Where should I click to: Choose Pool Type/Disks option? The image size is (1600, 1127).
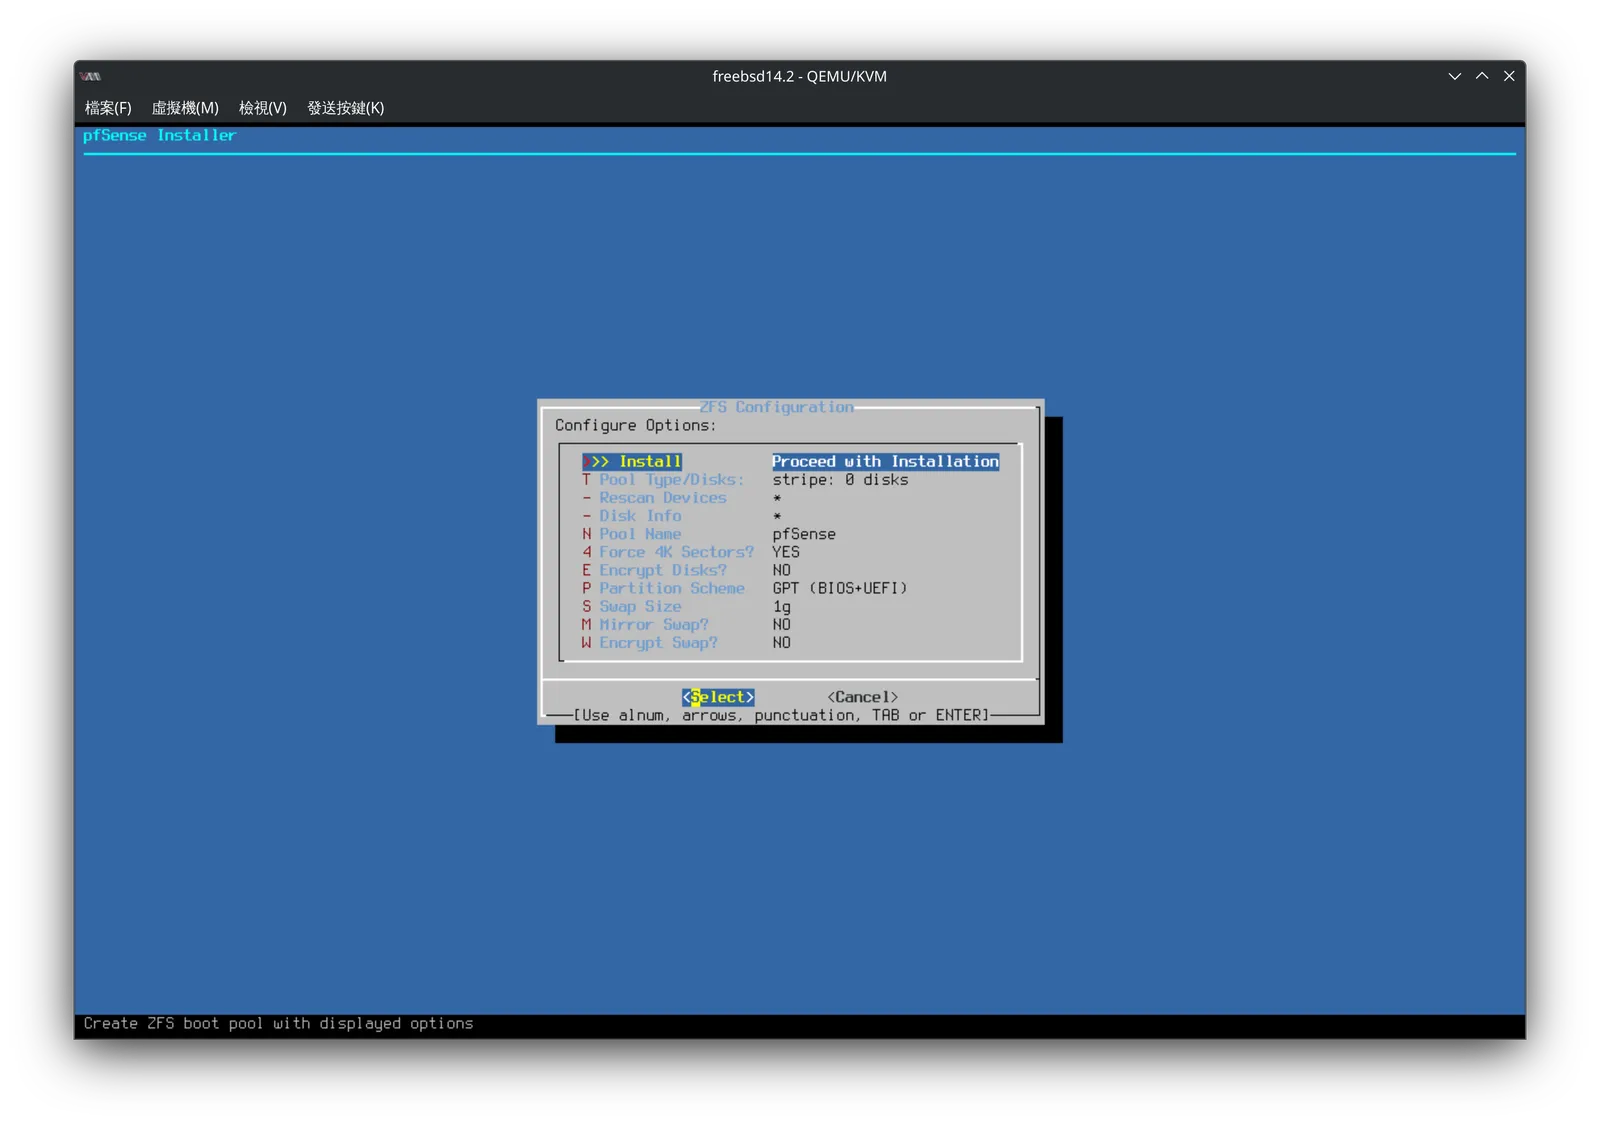790,480
